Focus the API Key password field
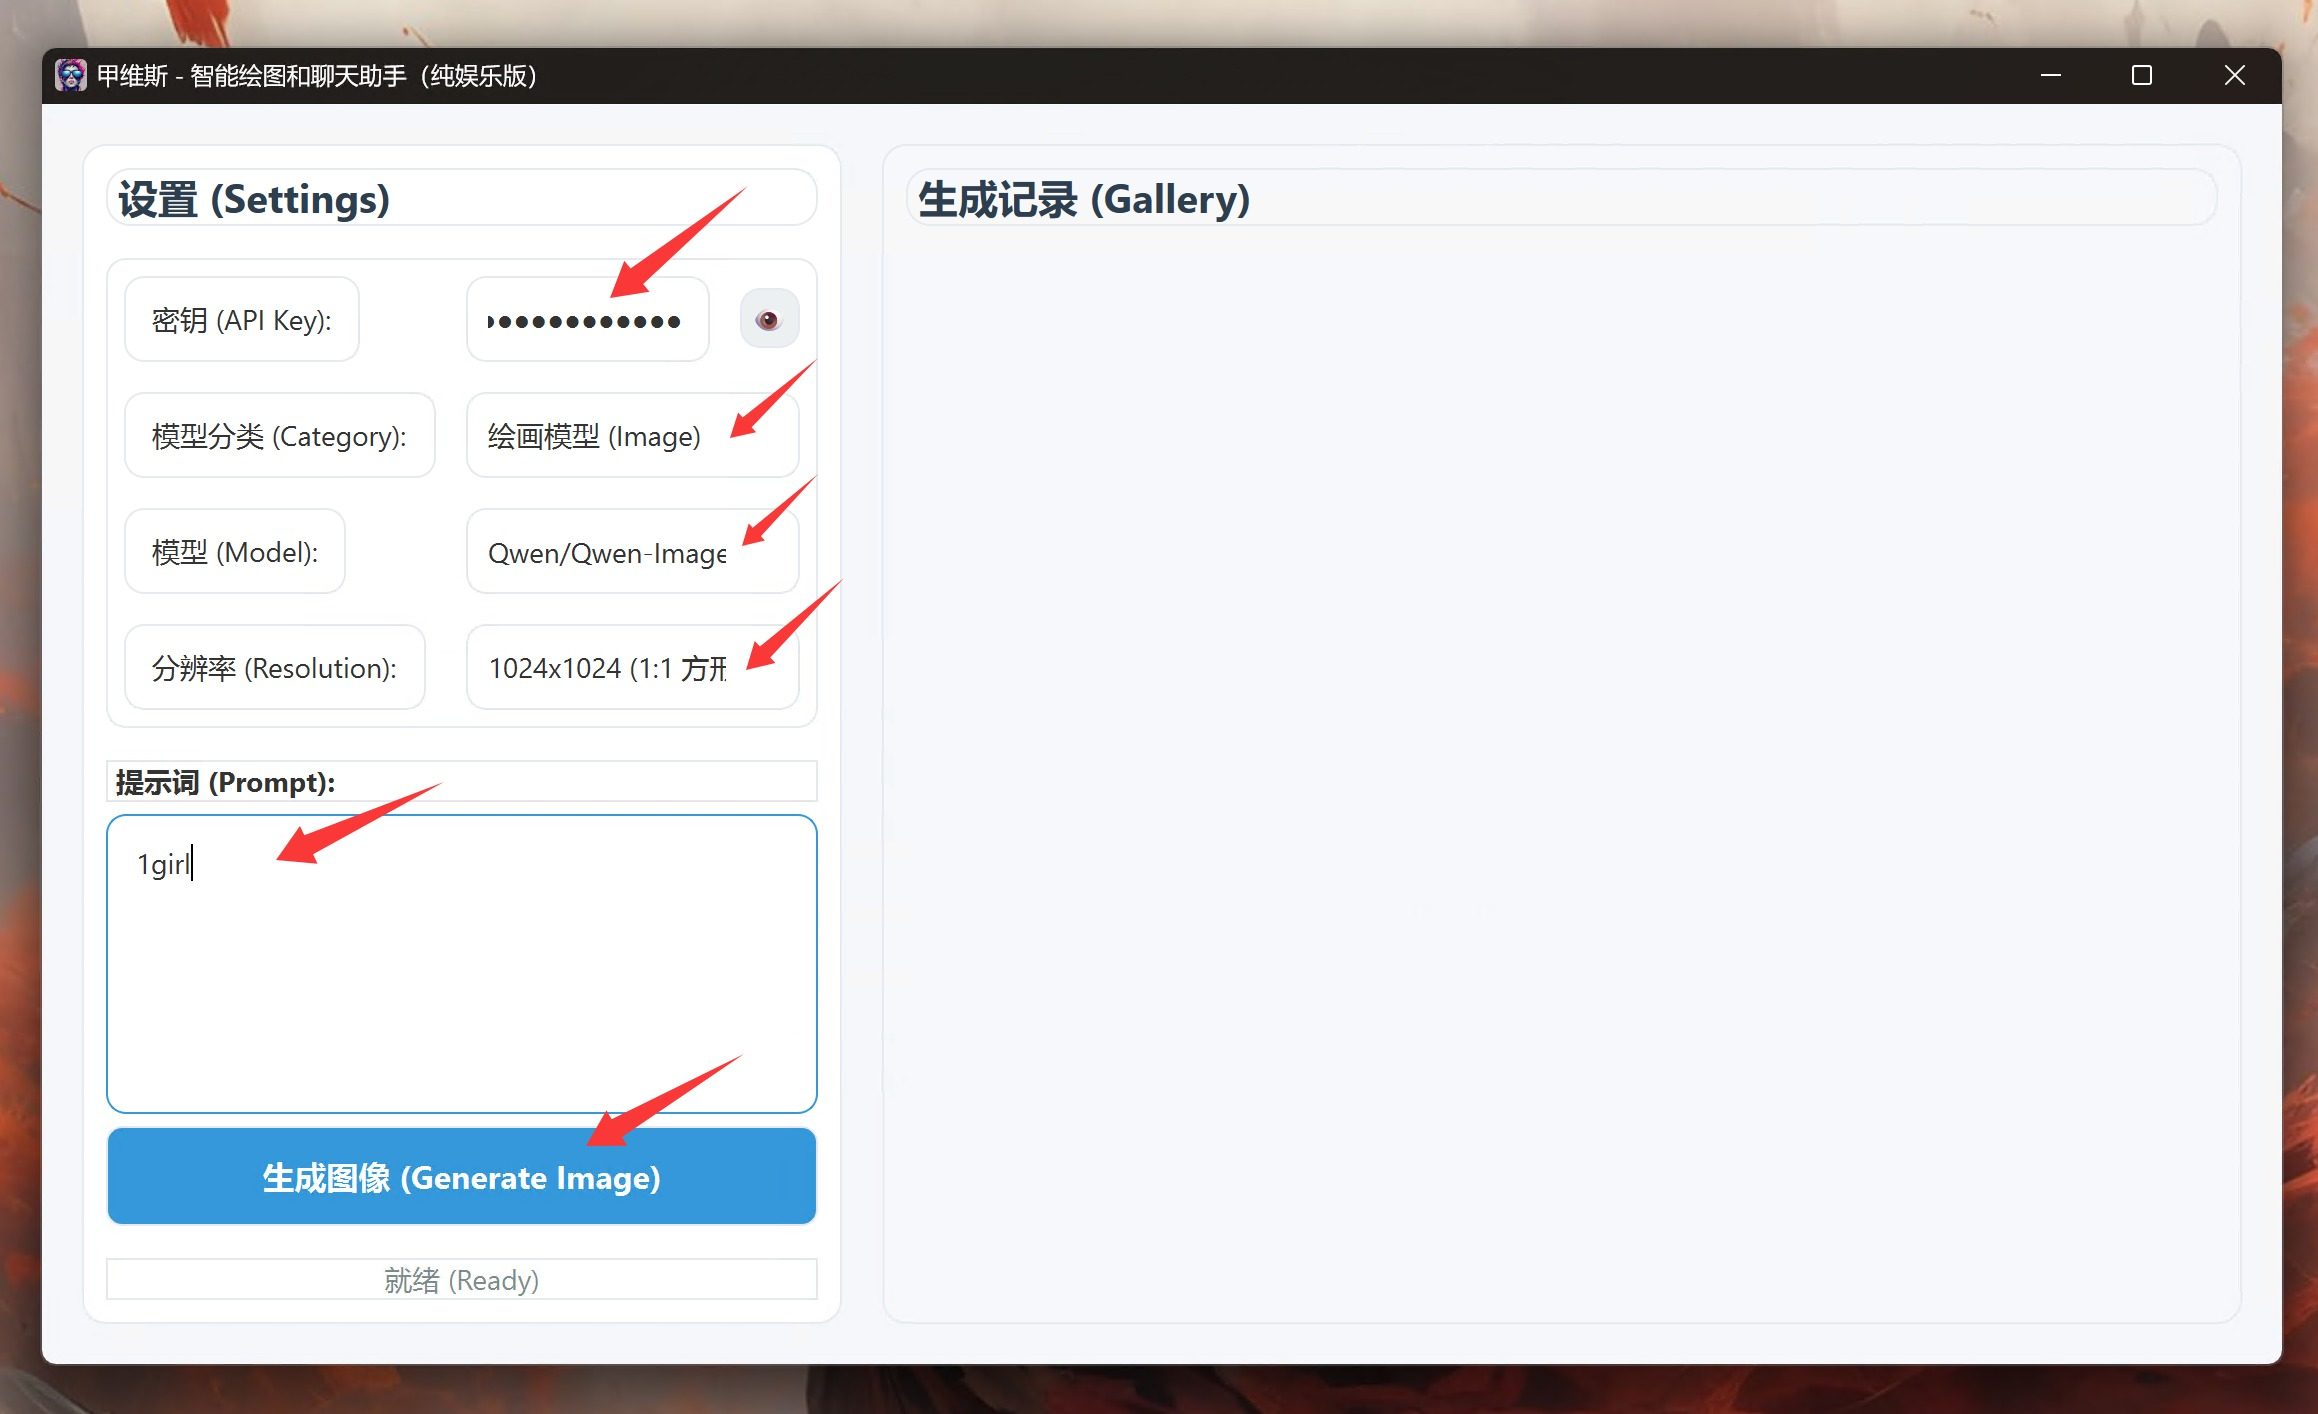This screenshot has height=1414, width=2318. pyautogui.click(x=587, y=320)
